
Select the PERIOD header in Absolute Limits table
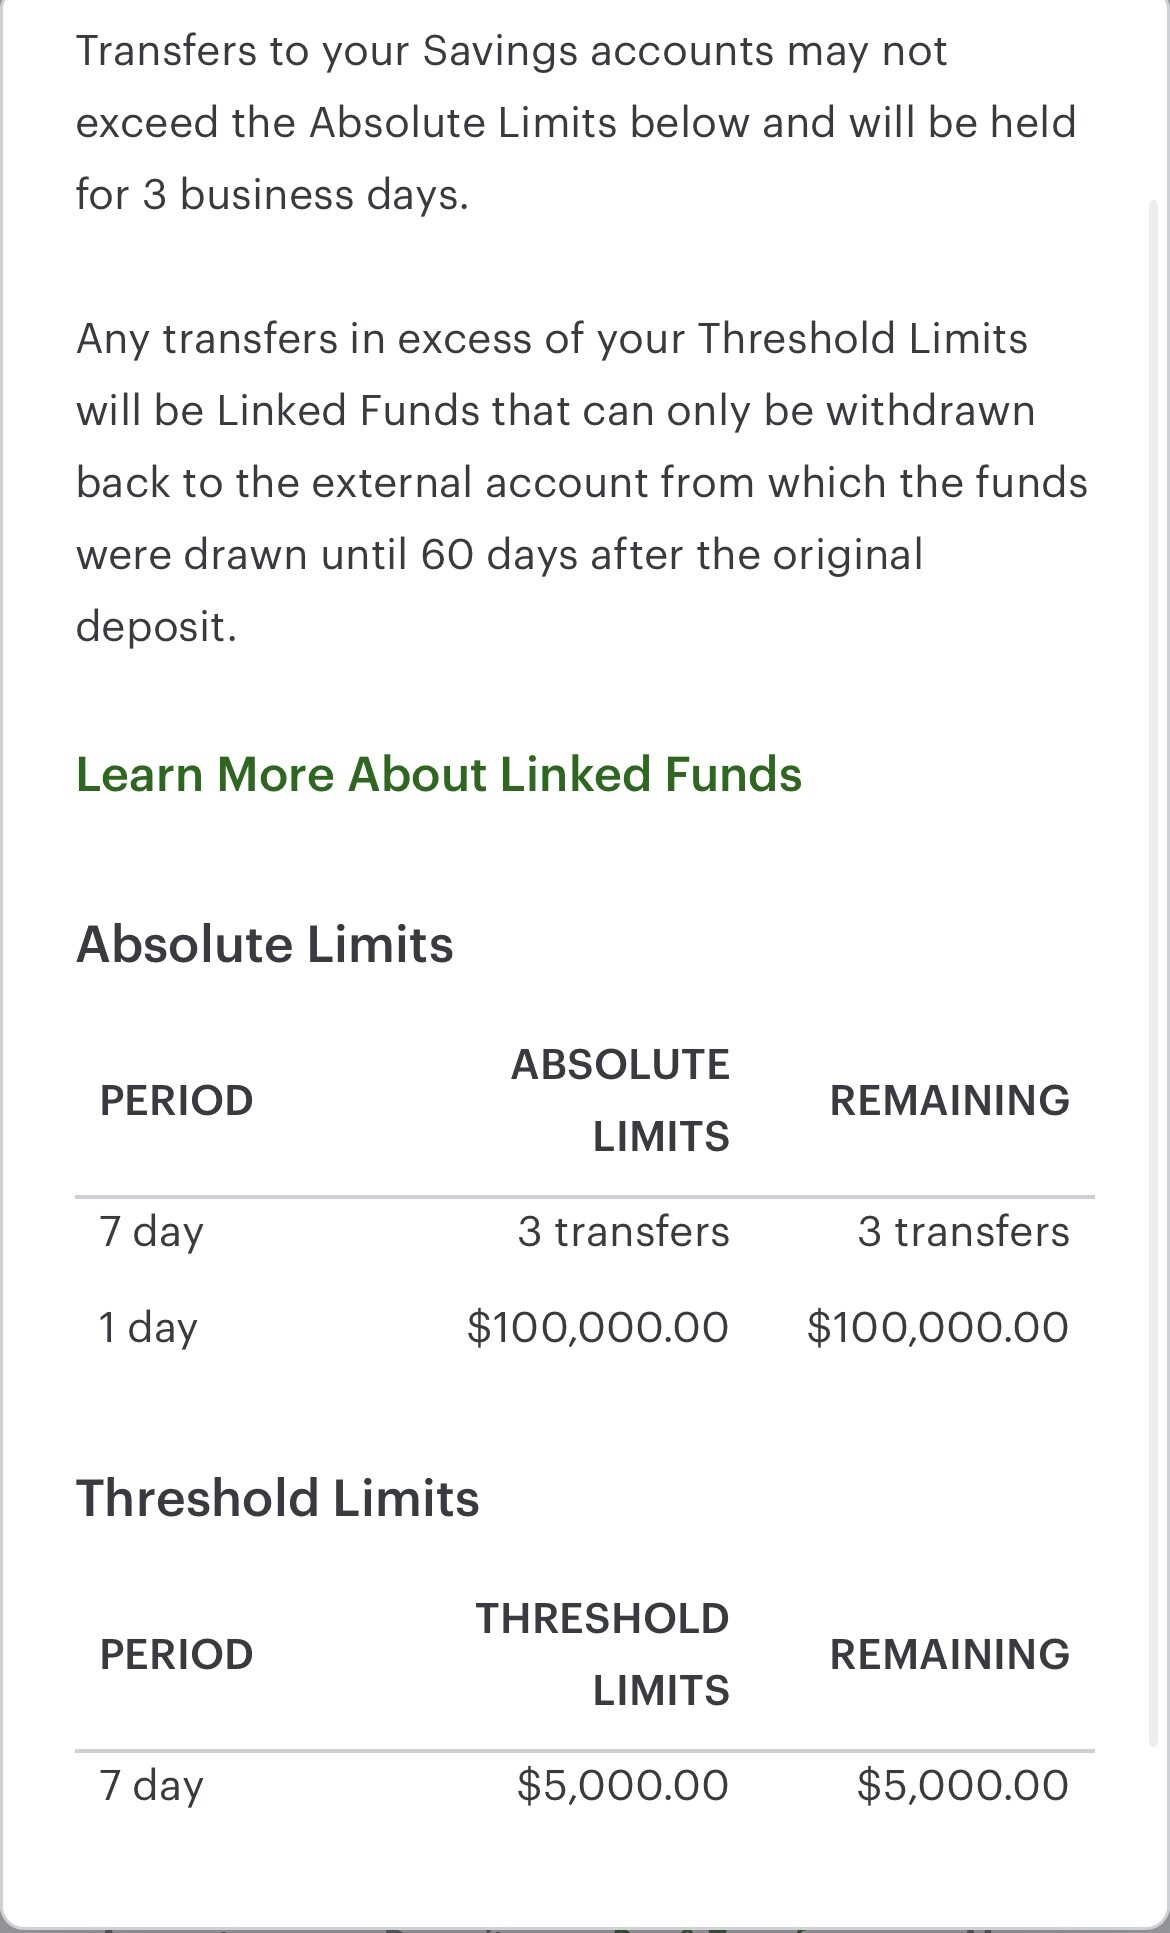176,1101
